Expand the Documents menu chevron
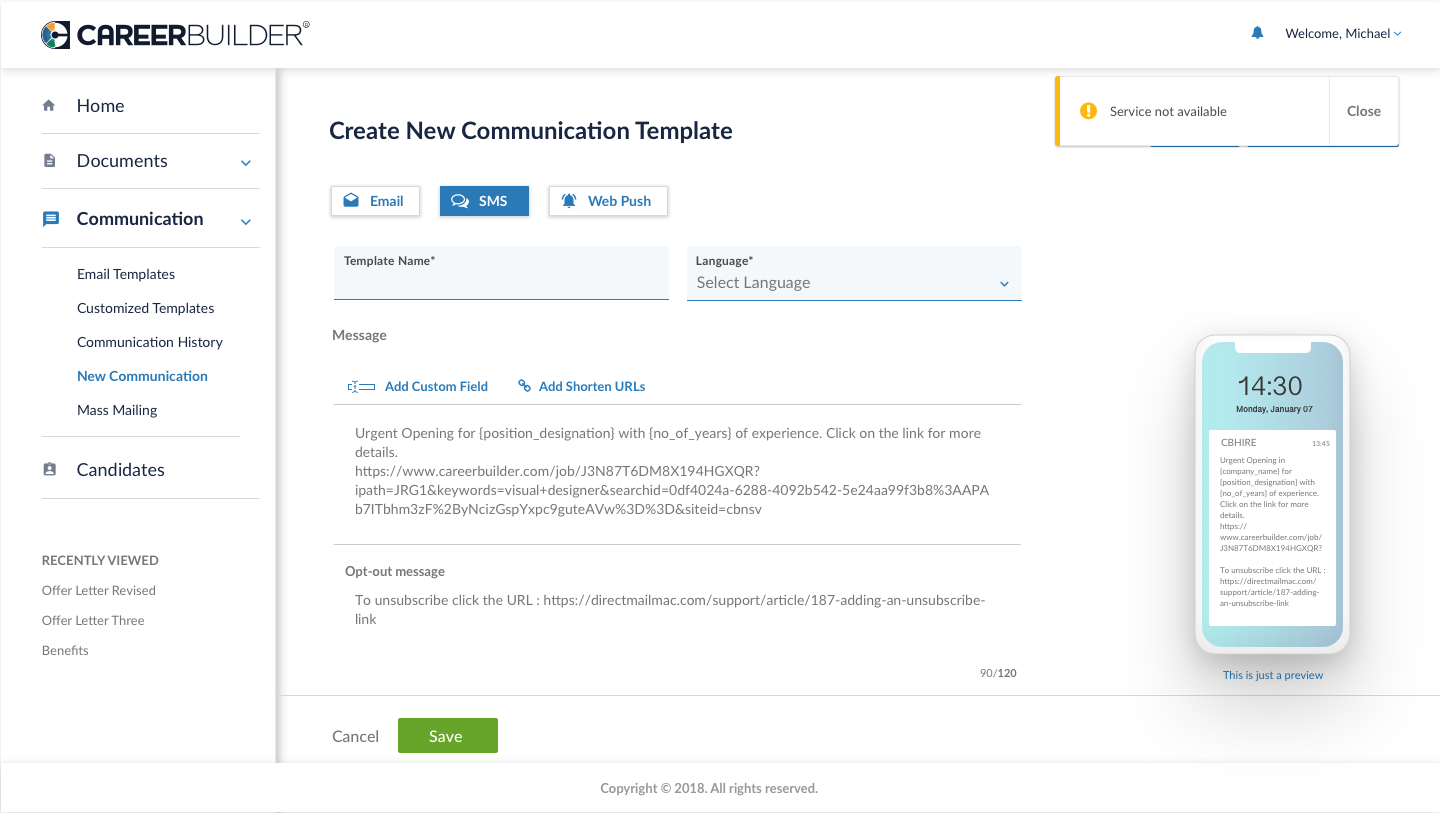 pyautogui.click(x=246, y=162)
